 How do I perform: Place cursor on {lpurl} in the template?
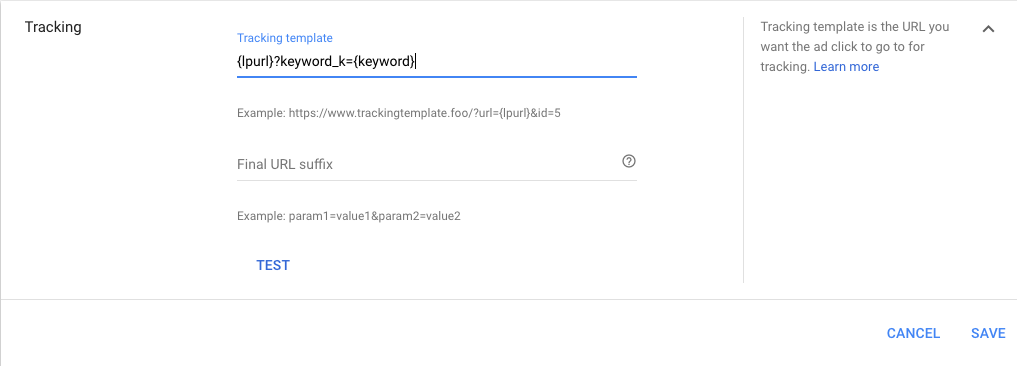pyautogui.click(x=255, y=62)
